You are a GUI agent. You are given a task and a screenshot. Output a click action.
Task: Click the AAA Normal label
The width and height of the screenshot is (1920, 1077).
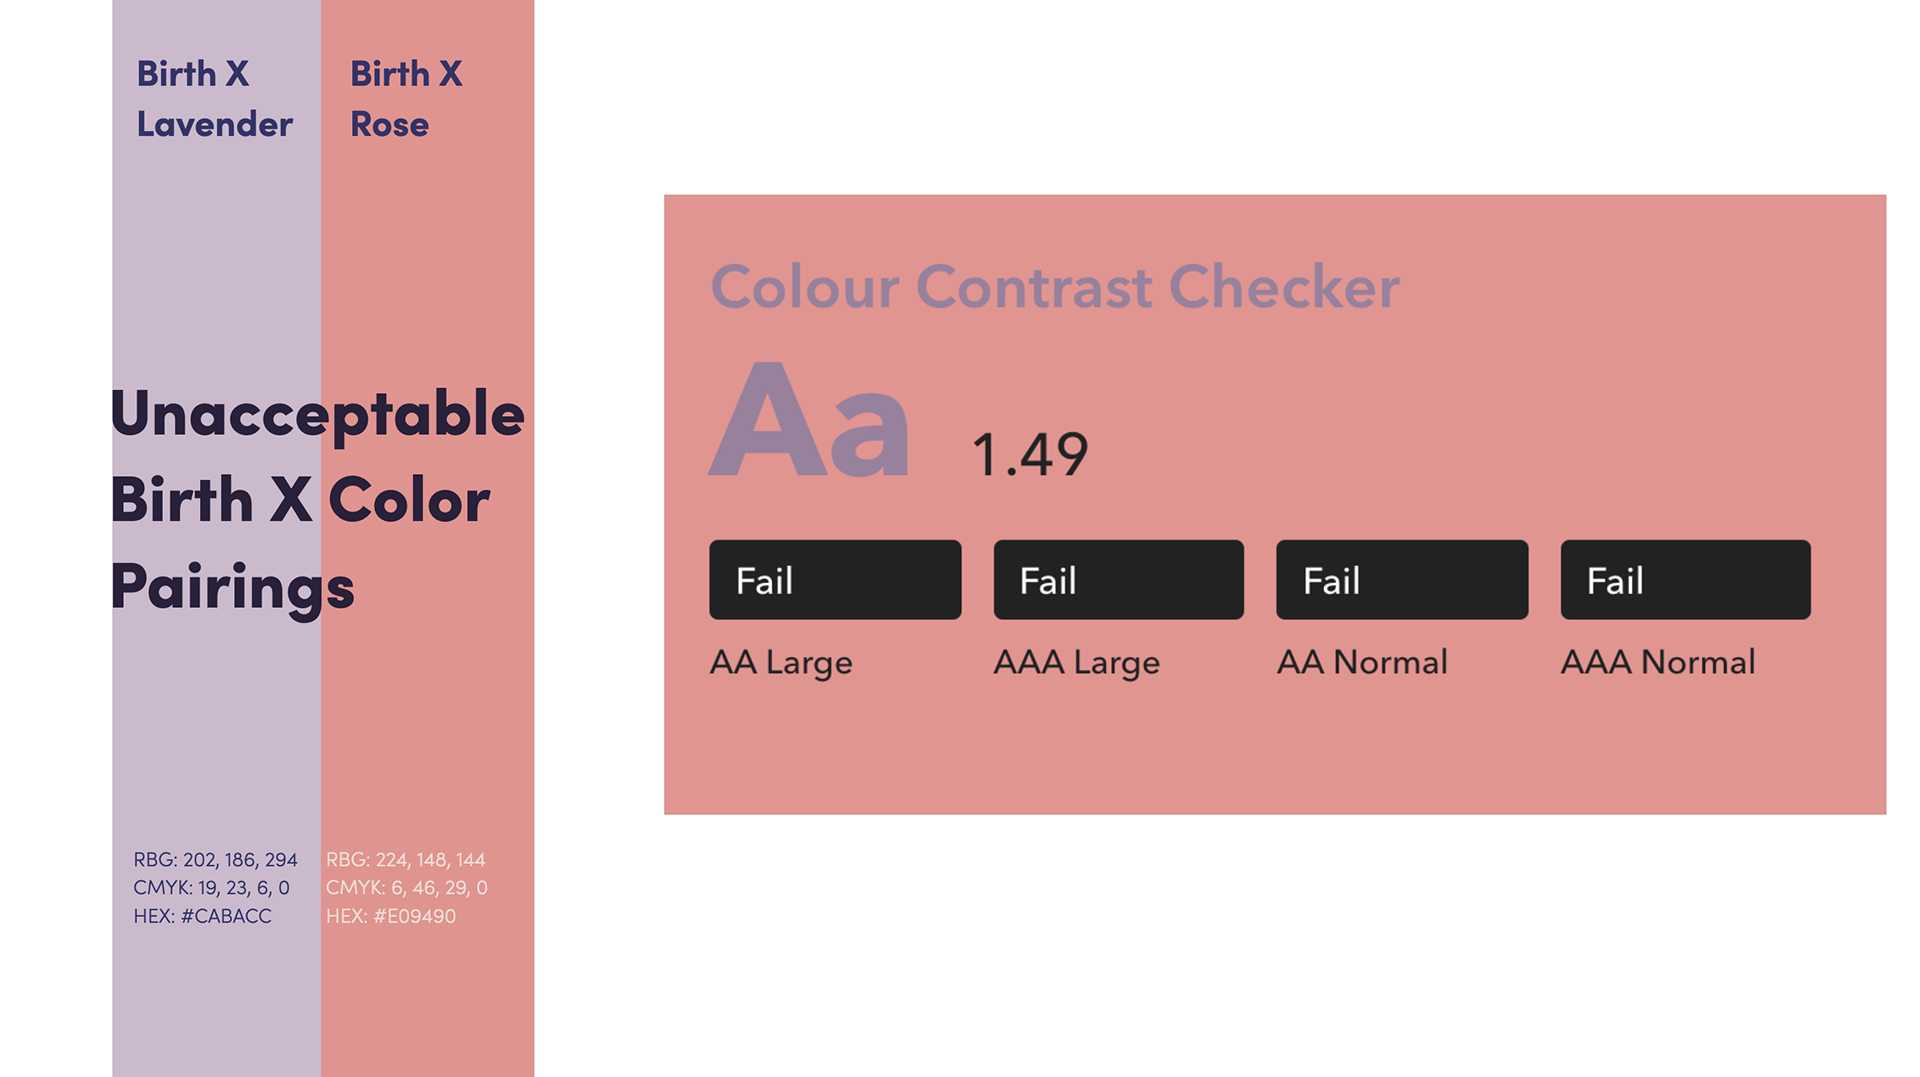(x=1658, y=662)
